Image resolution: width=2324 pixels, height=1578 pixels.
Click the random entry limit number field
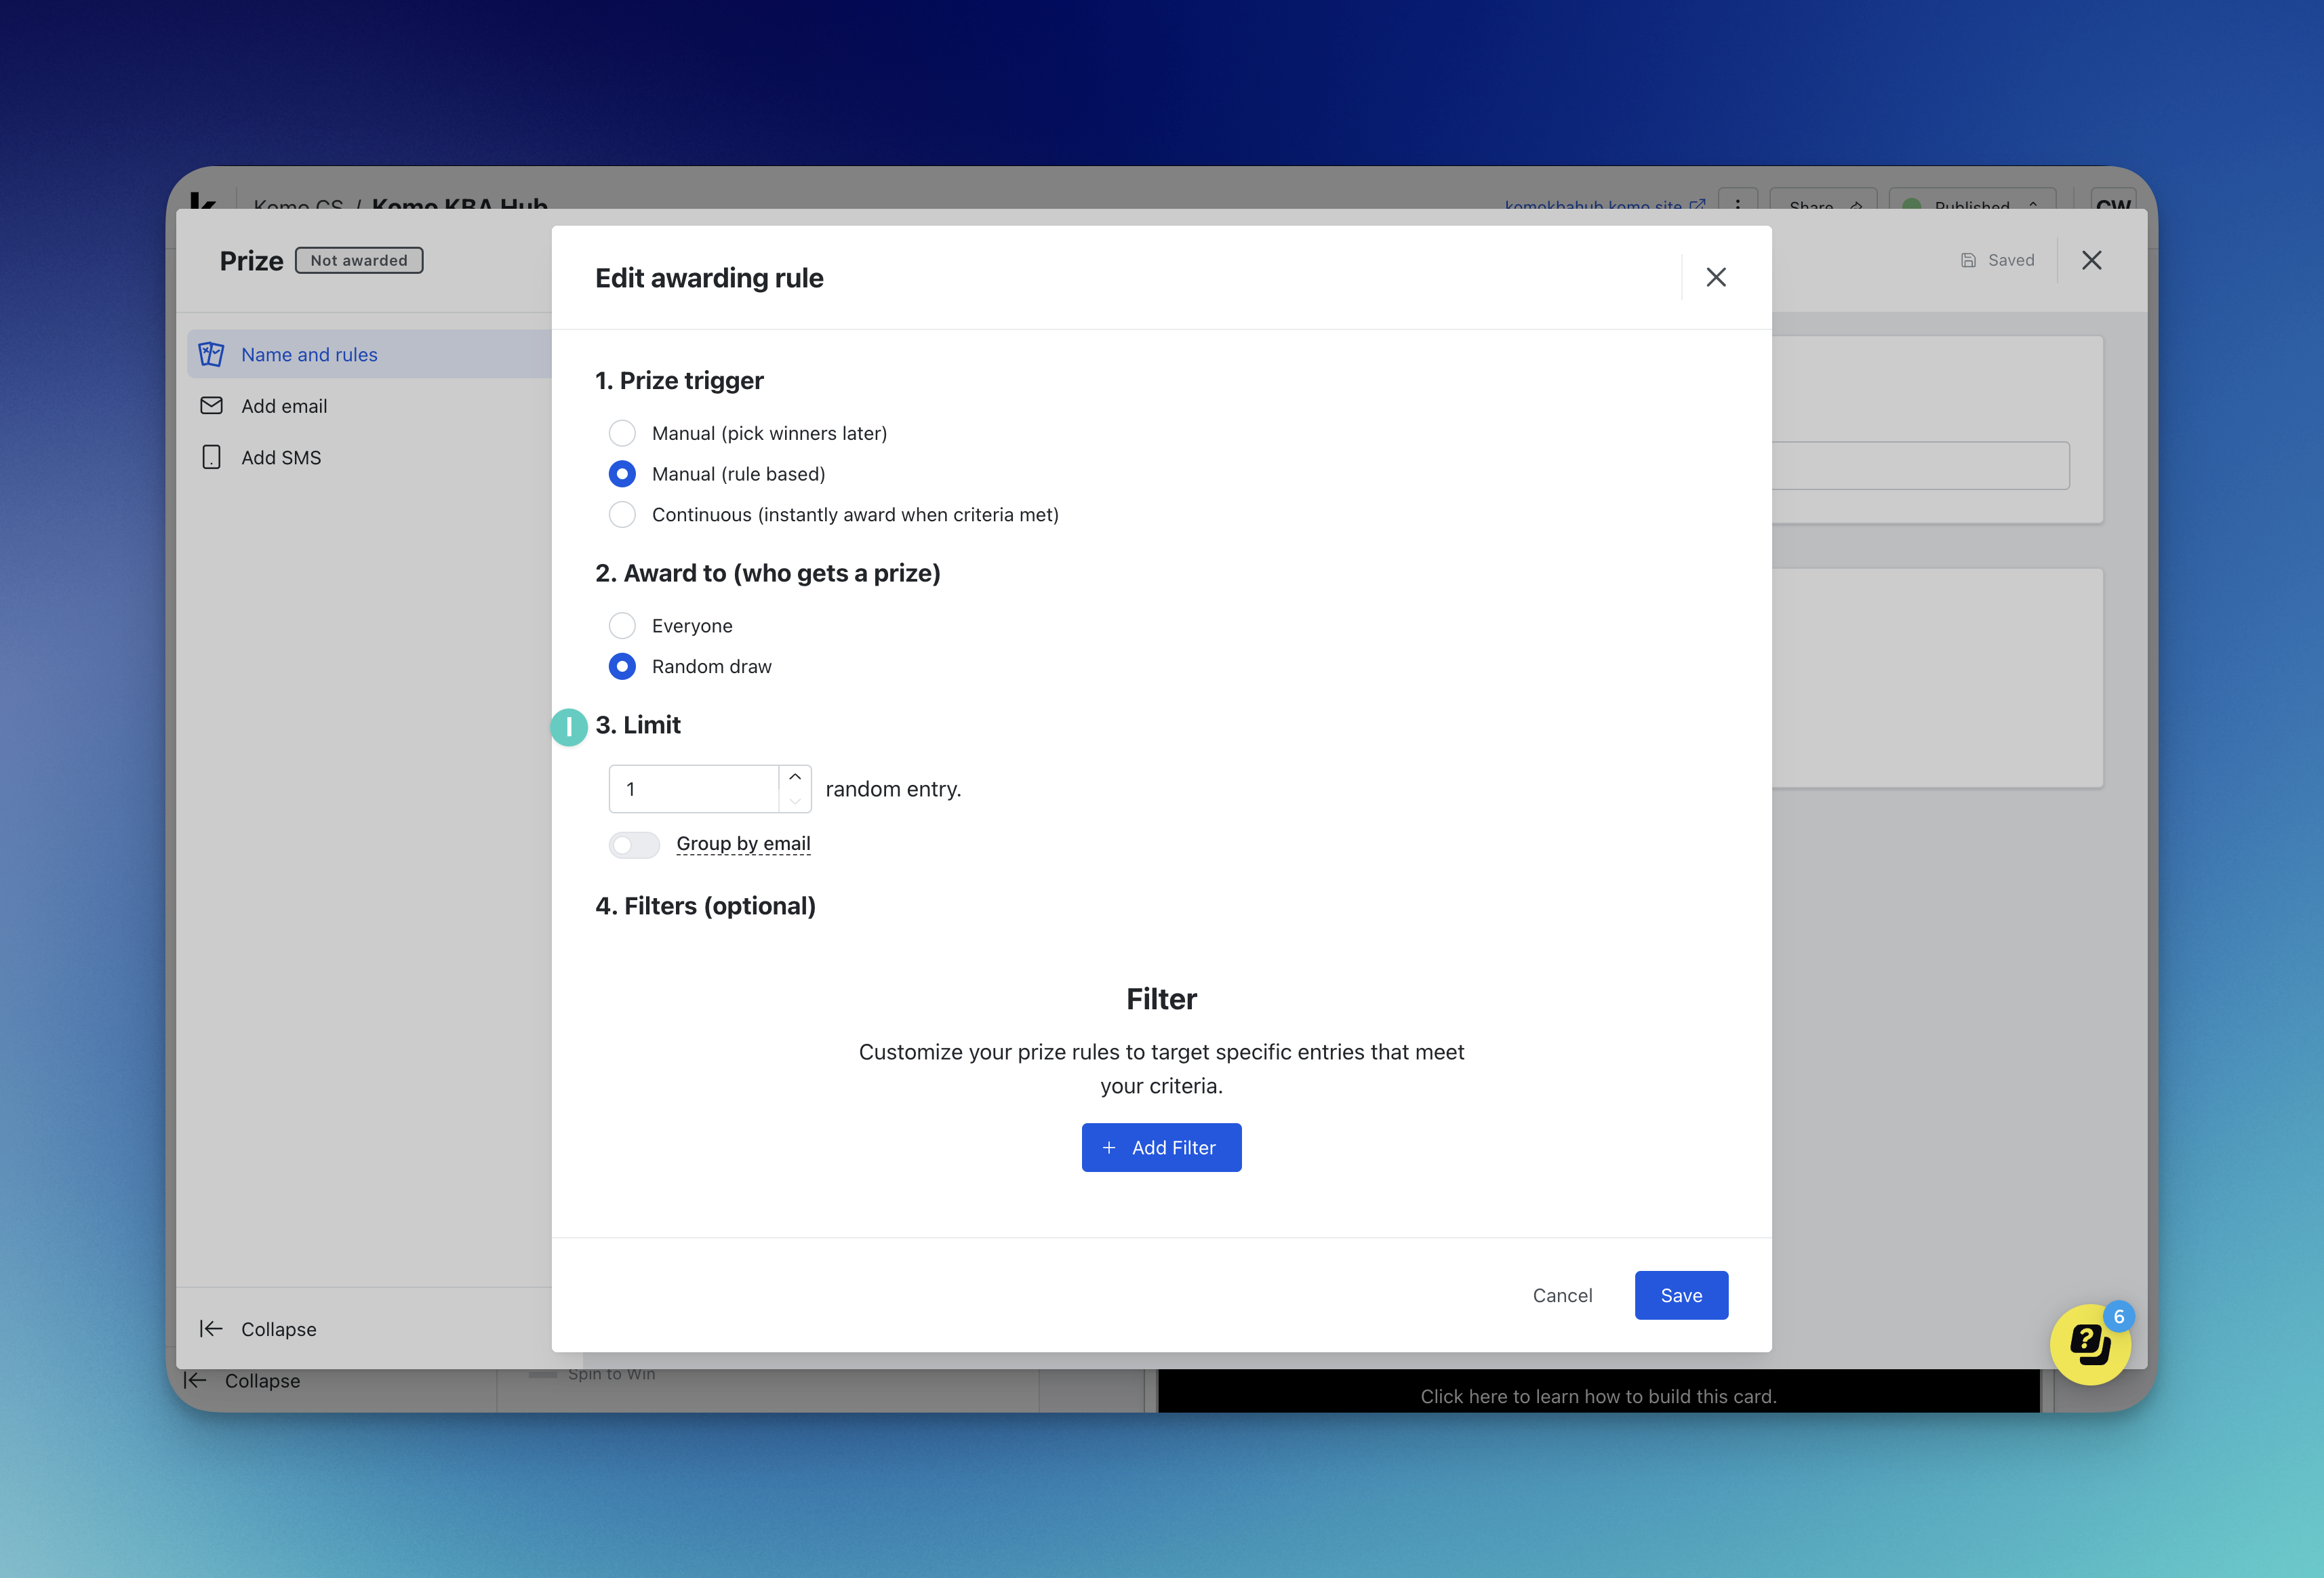click(x=694, y=789)
